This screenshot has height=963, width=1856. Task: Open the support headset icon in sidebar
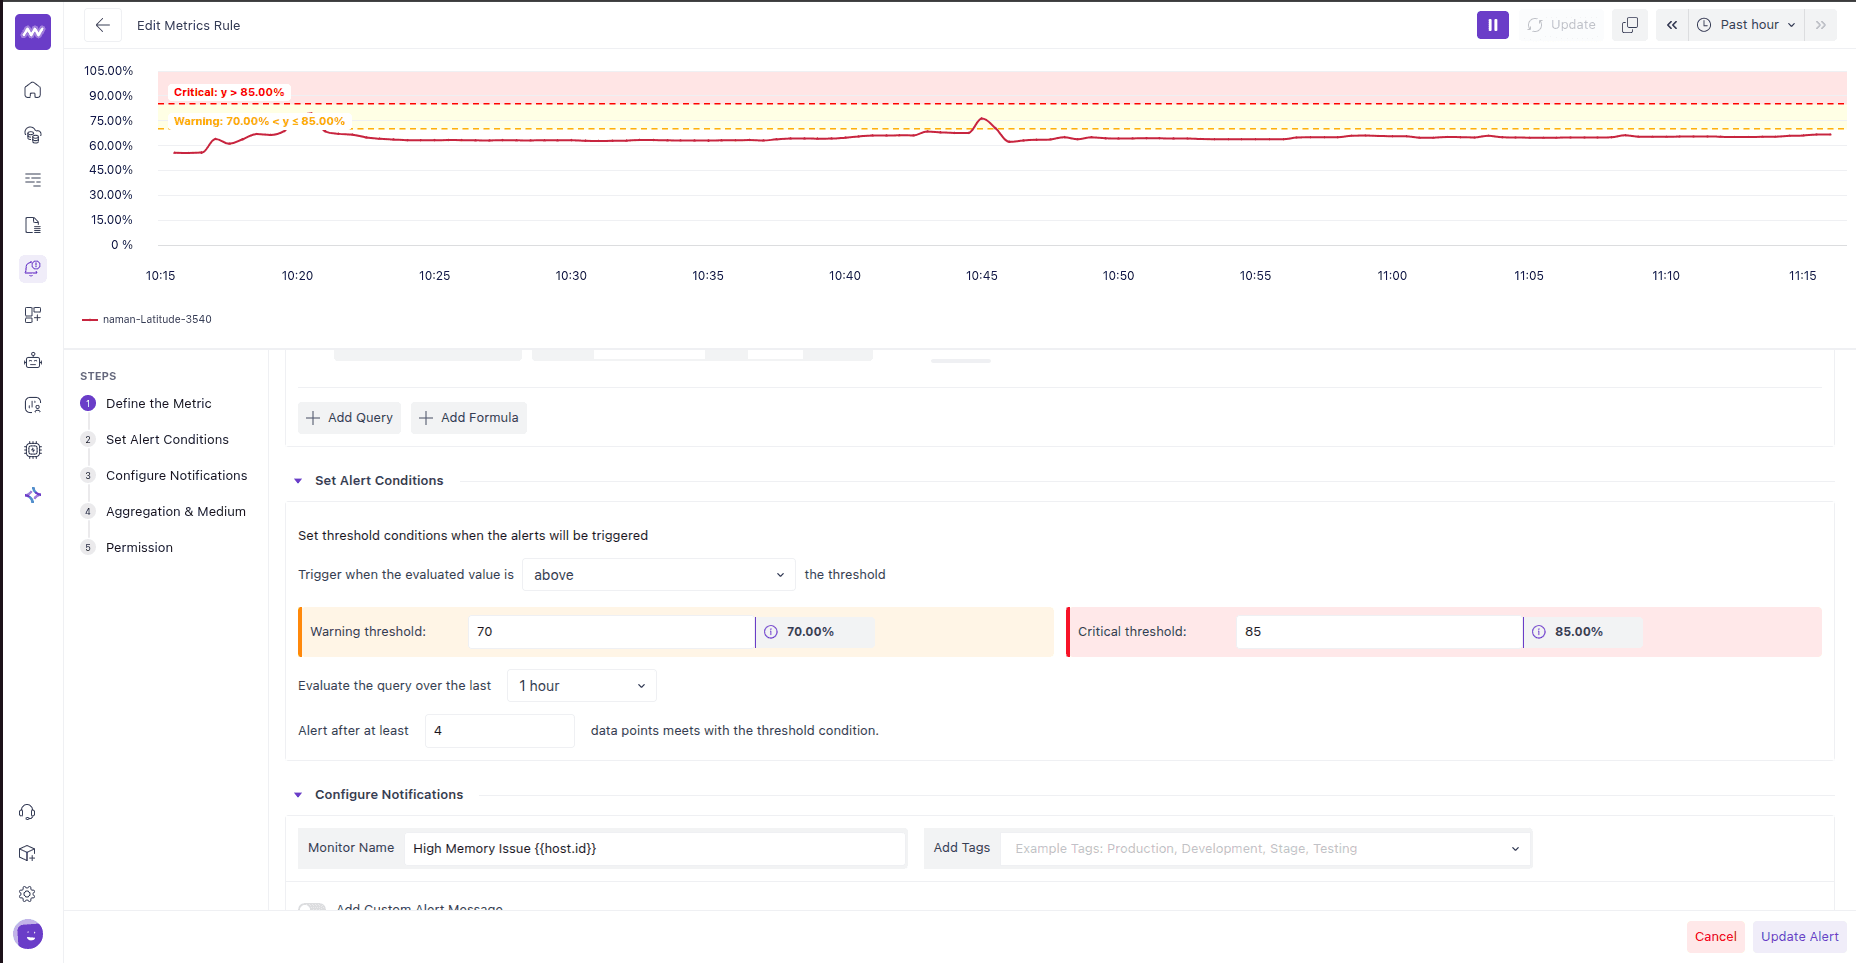(x=28, y=812)
